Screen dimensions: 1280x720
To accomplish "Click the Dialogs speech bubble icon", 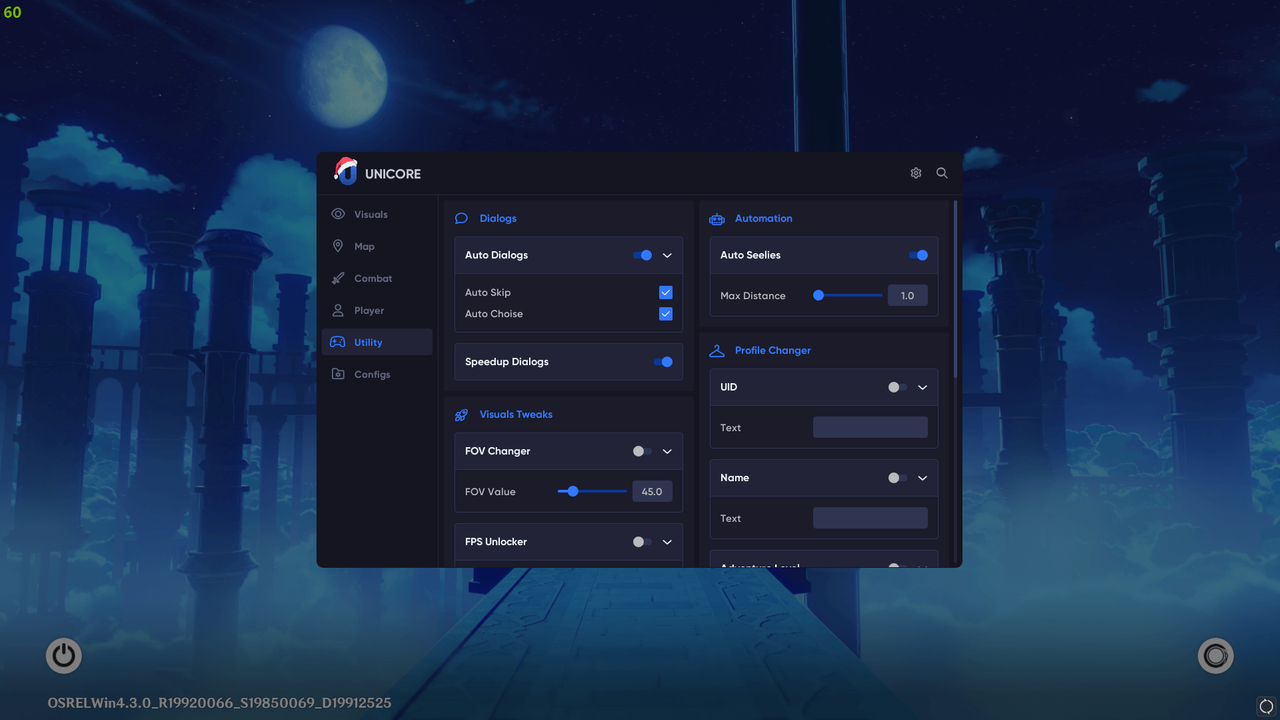I will [461, 218].
